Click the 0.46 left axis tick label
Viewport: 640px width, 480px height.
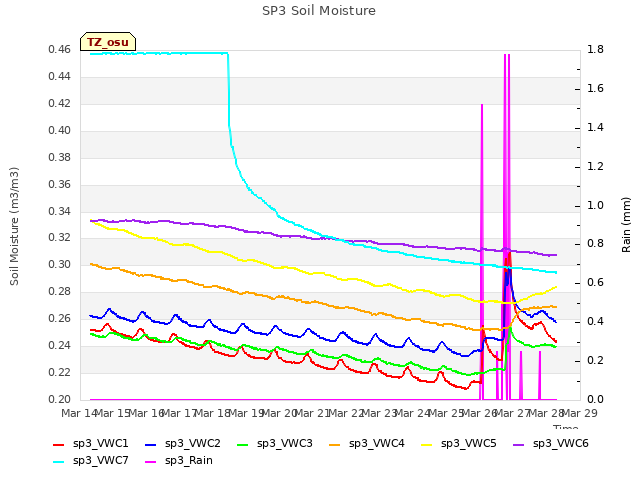60,50
